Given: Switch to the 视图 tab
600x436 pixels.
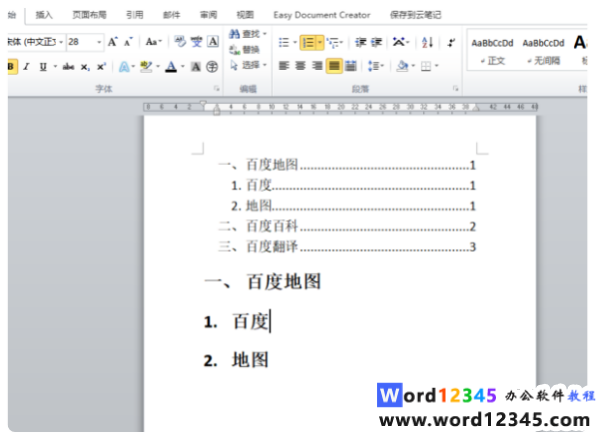Looking at the screenshot, I should point(245,15).
